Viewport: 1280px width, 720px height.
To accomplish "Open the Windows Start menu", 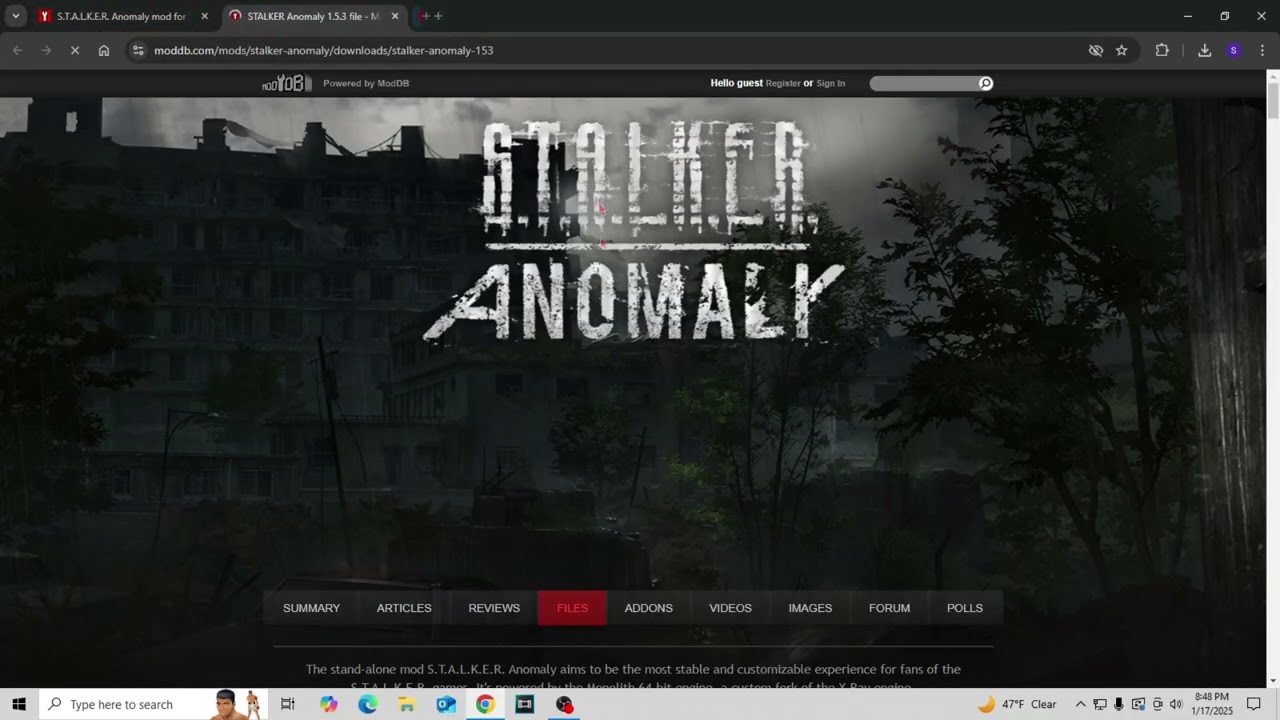I will (19, 704).
